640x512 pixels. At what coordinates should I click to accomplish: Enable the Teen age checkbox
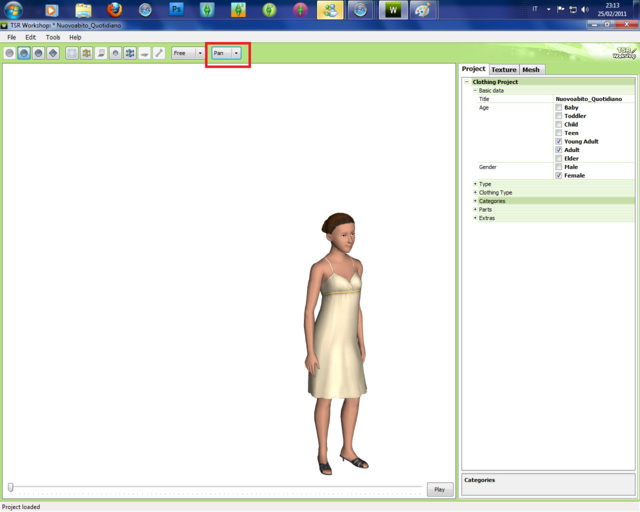pos(559,133)
